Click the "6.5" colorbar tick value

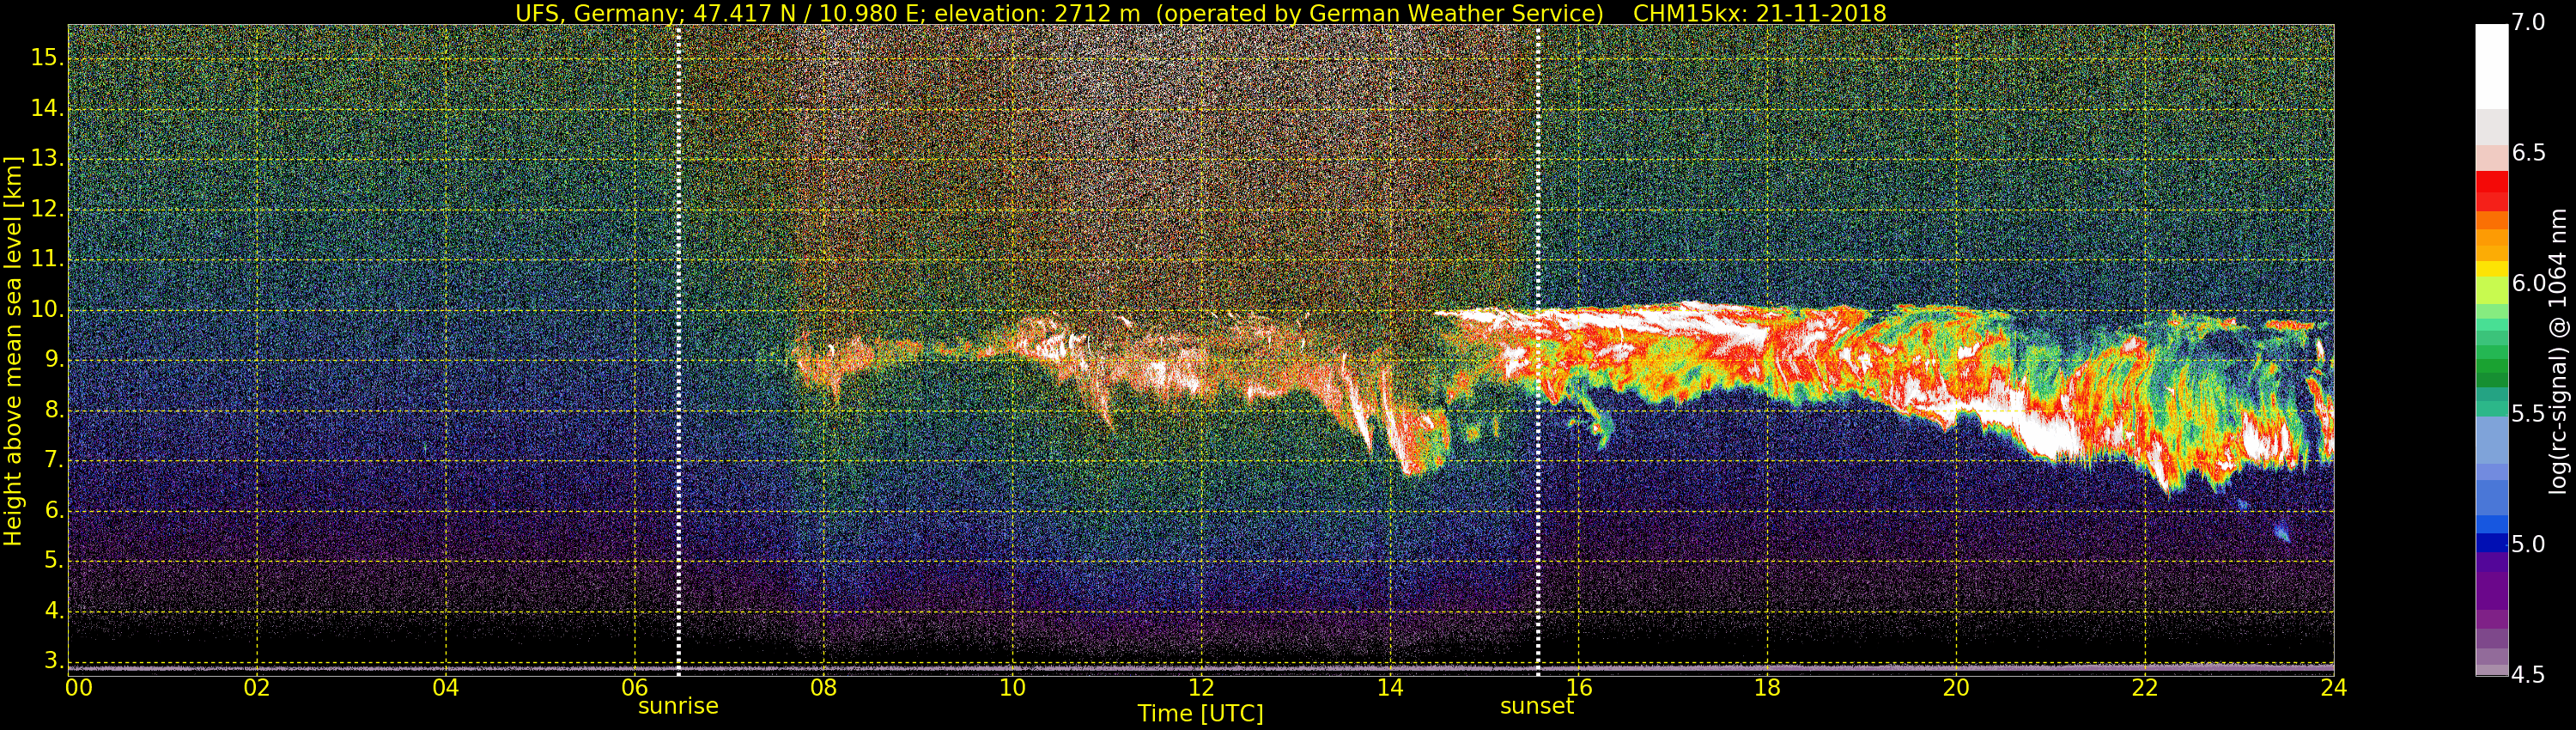tap(2529, 153)
